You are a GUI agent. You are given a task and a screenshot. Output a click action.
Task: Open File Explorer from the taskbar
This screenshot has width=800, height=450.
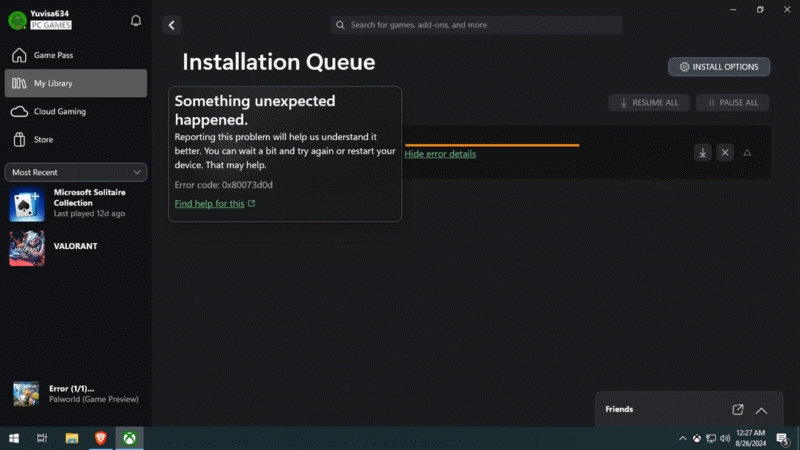pos(72,438)
